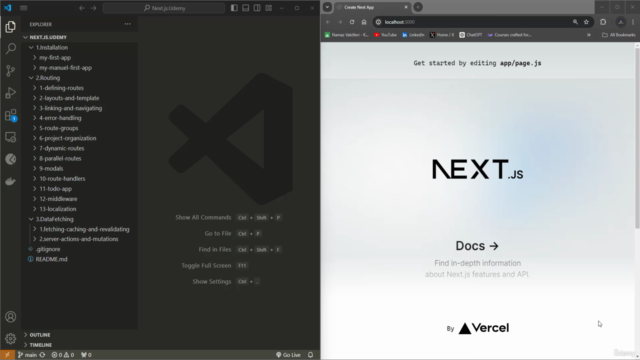Open .gitignore file
The image size is (640, 360).
point(79,249)
